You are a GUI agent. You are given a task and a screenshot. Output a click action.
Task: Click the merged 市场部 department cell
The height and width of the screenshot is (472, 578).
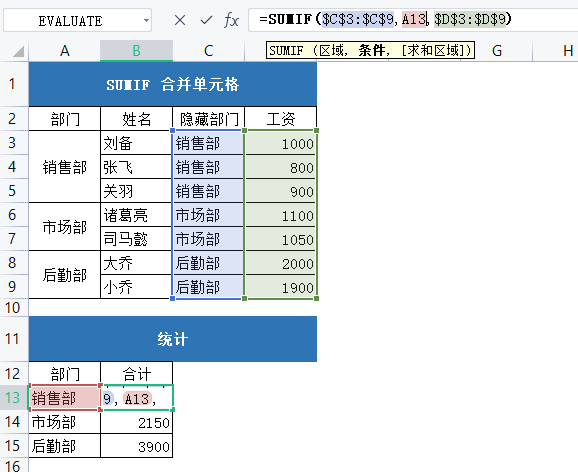click(65, 227)
